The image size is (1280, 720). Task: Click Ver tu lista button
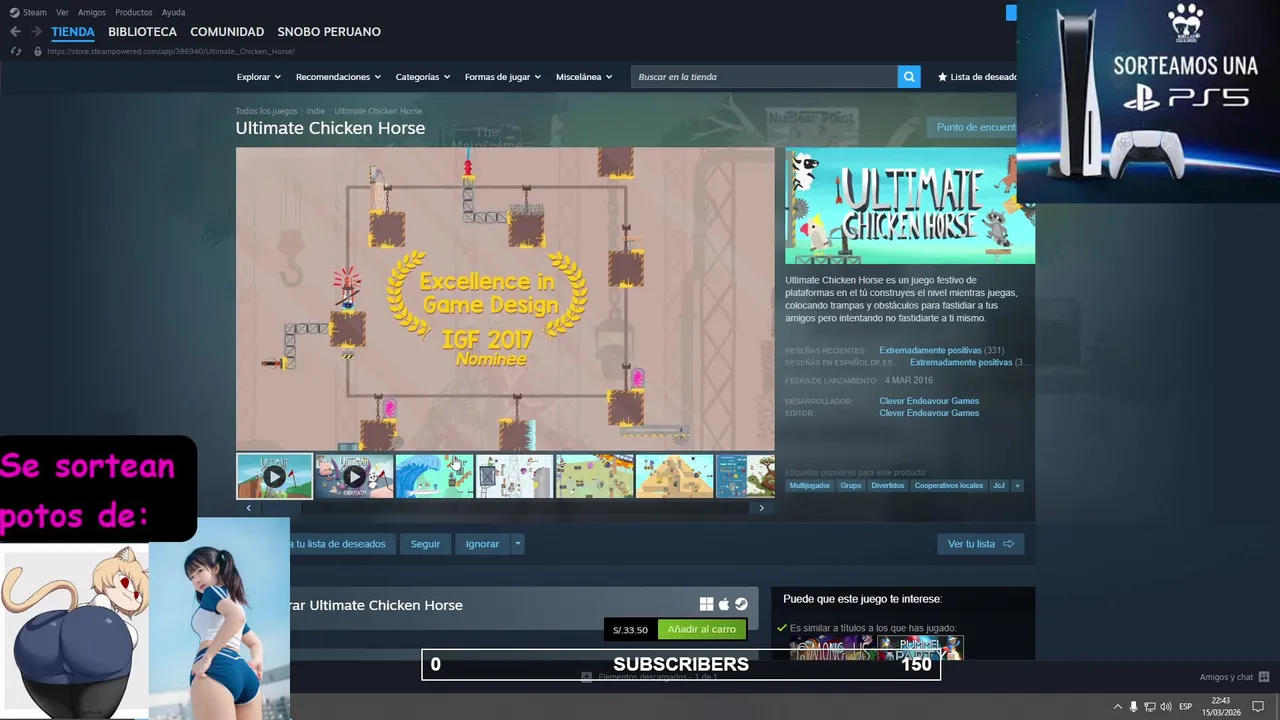click(x=980, y=544)
